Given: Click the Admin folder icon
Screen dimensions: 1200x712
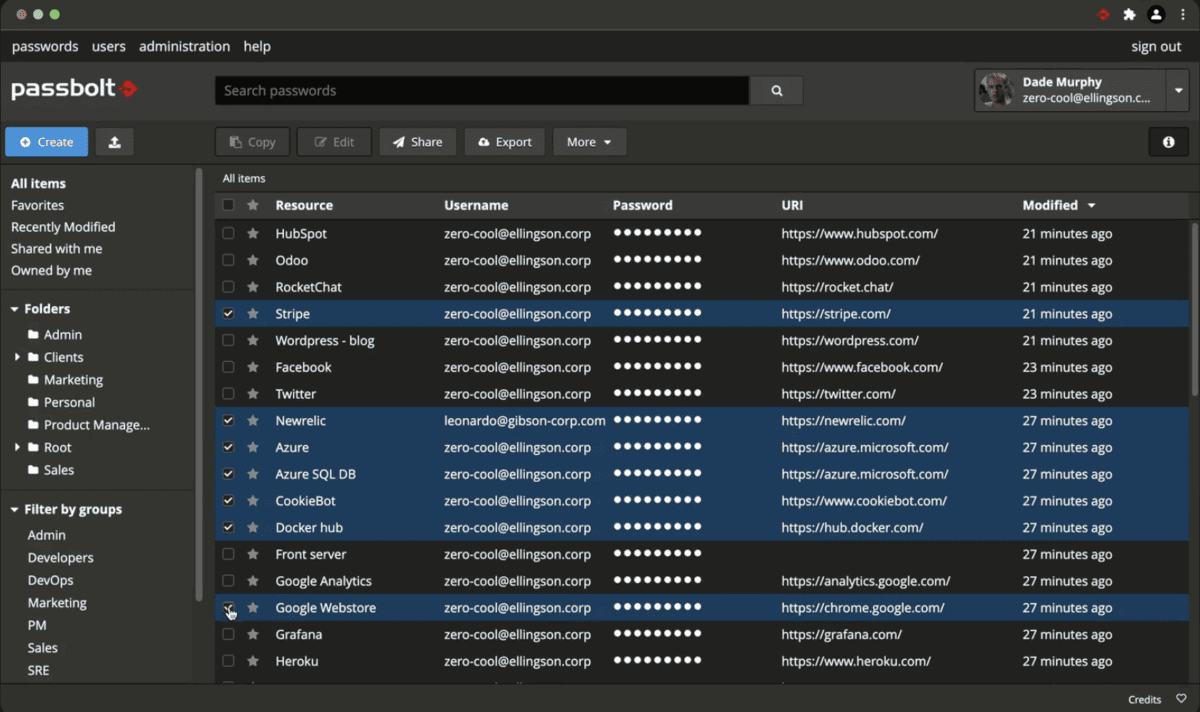Looking at the screenshot, I should pyautogui.click(x=33, y=335).
